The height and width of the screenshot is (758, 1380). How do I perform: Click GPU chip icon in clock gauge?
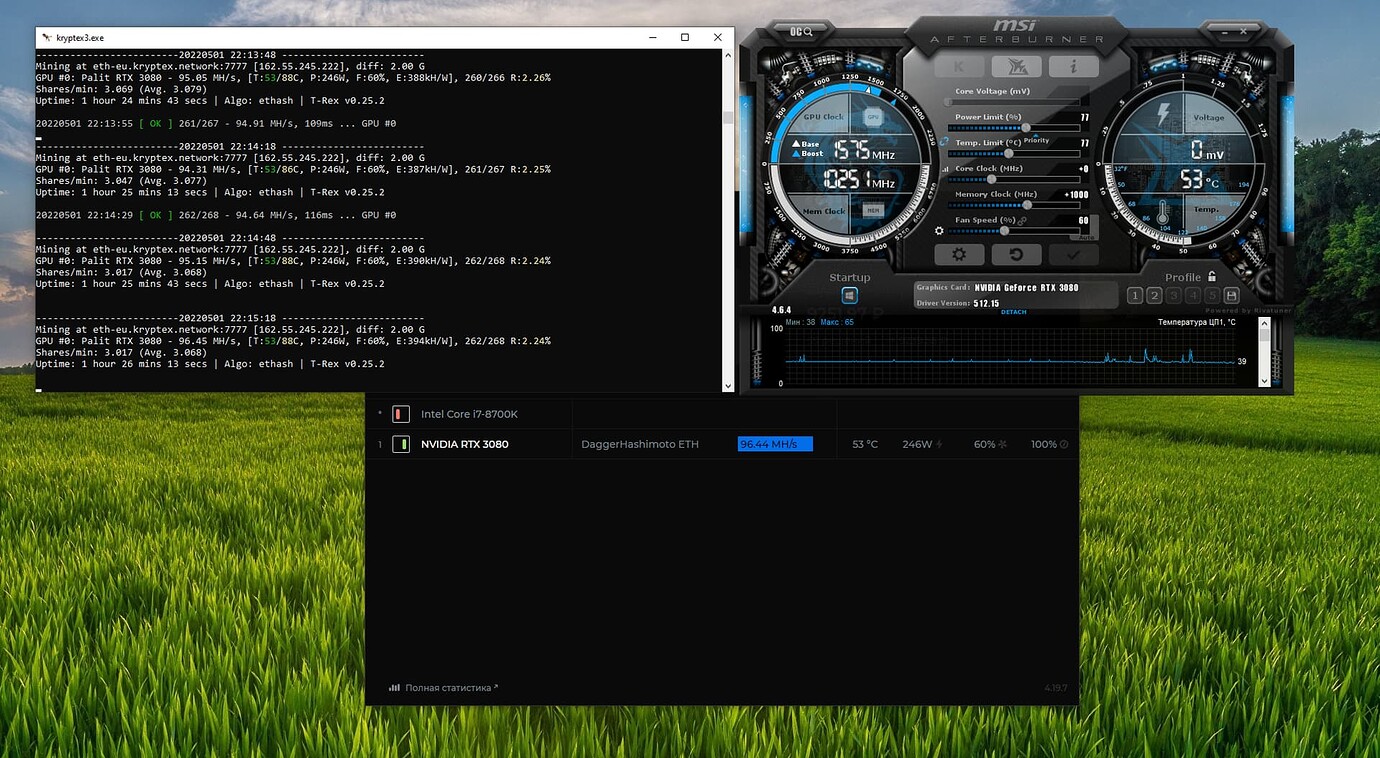pos(873,117)
